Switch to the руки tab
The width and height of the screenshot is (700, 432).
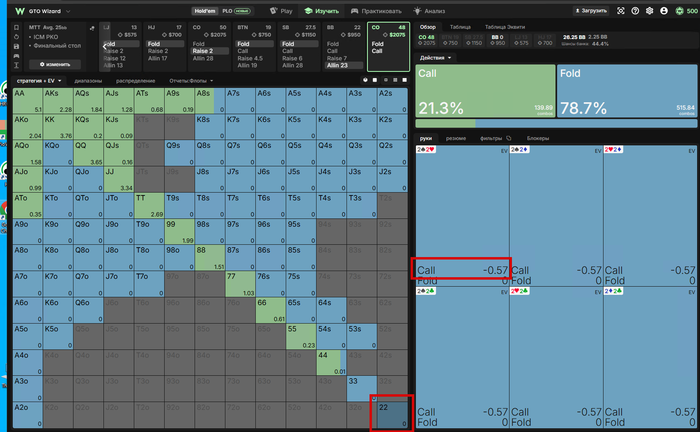[425, 138]
